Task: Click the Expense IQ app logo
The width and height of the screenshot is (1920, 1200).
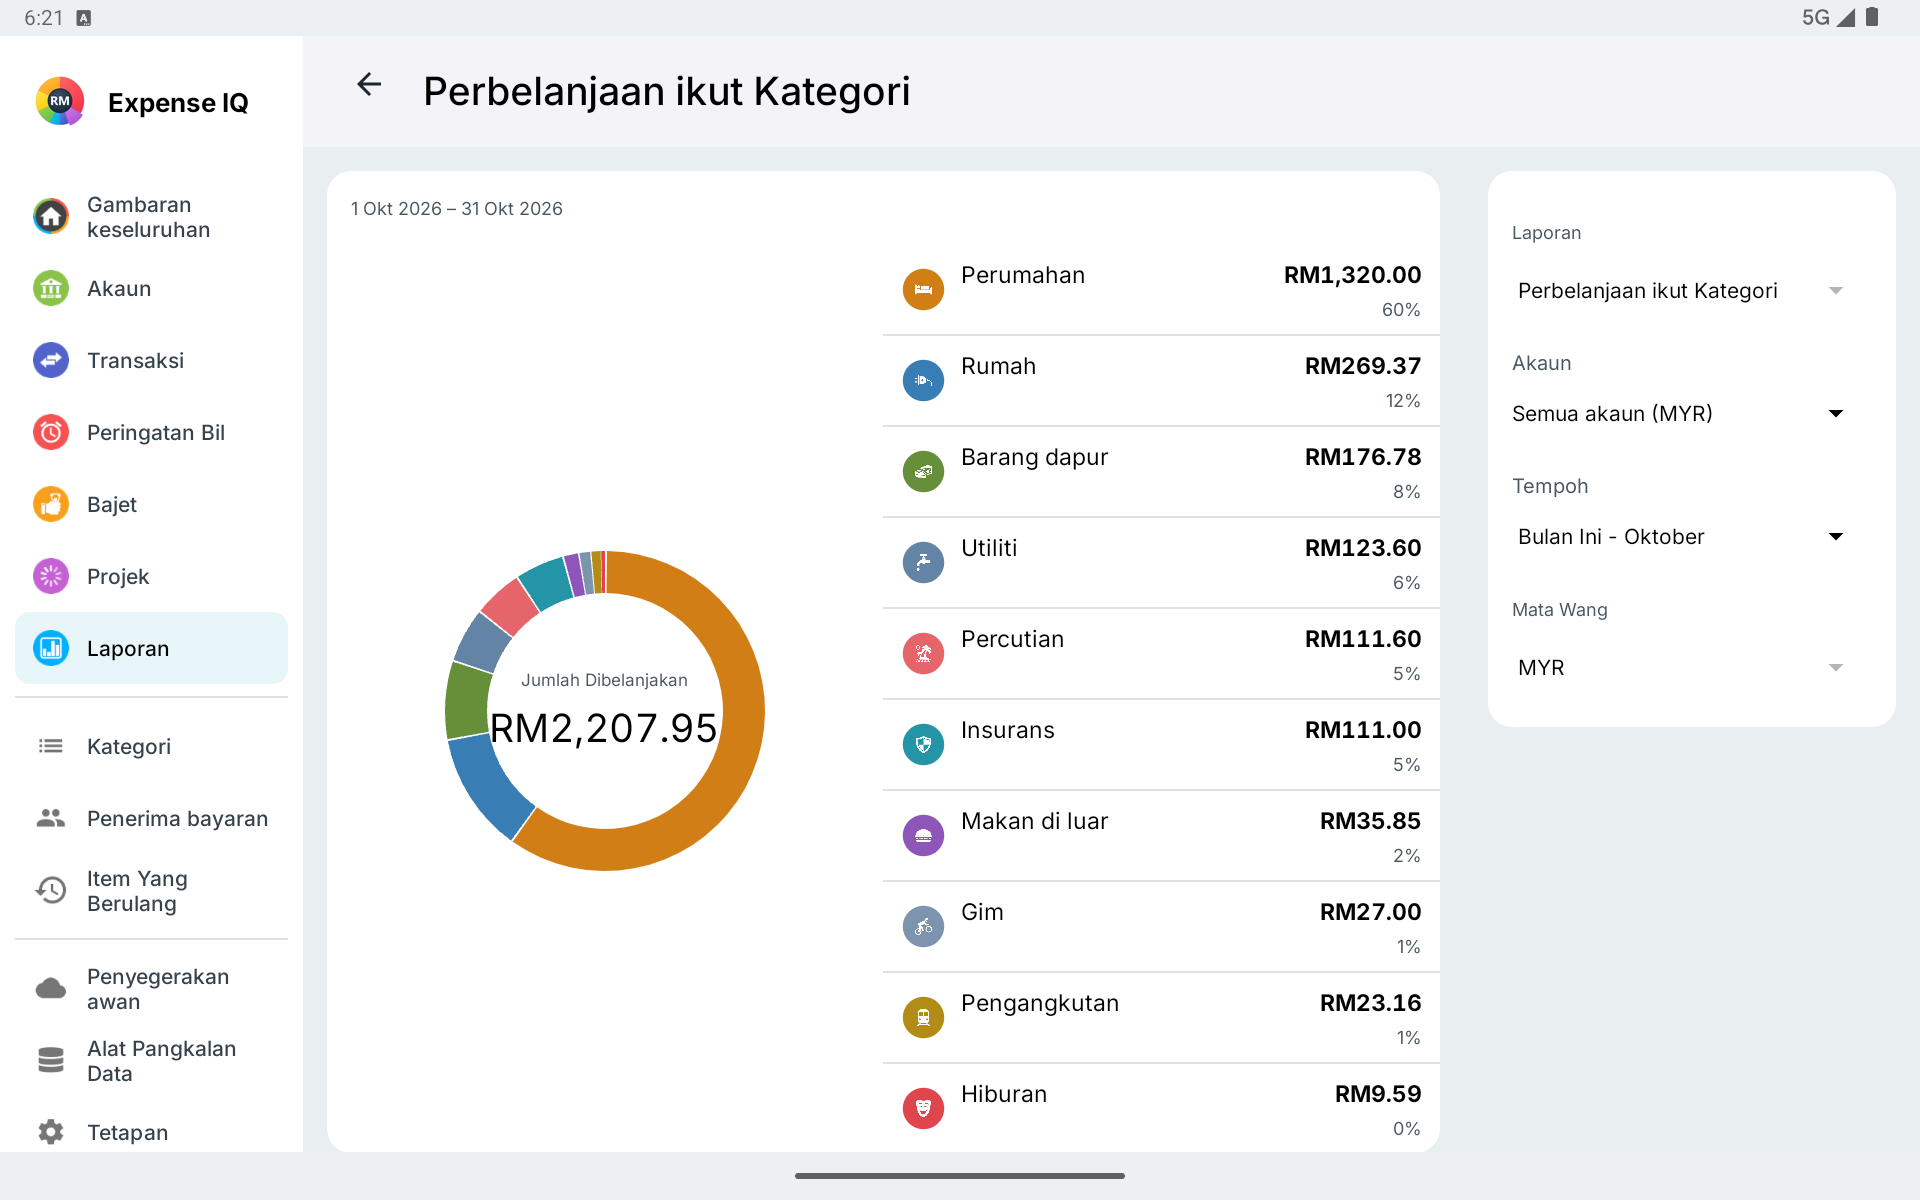Action: point(60,101)
